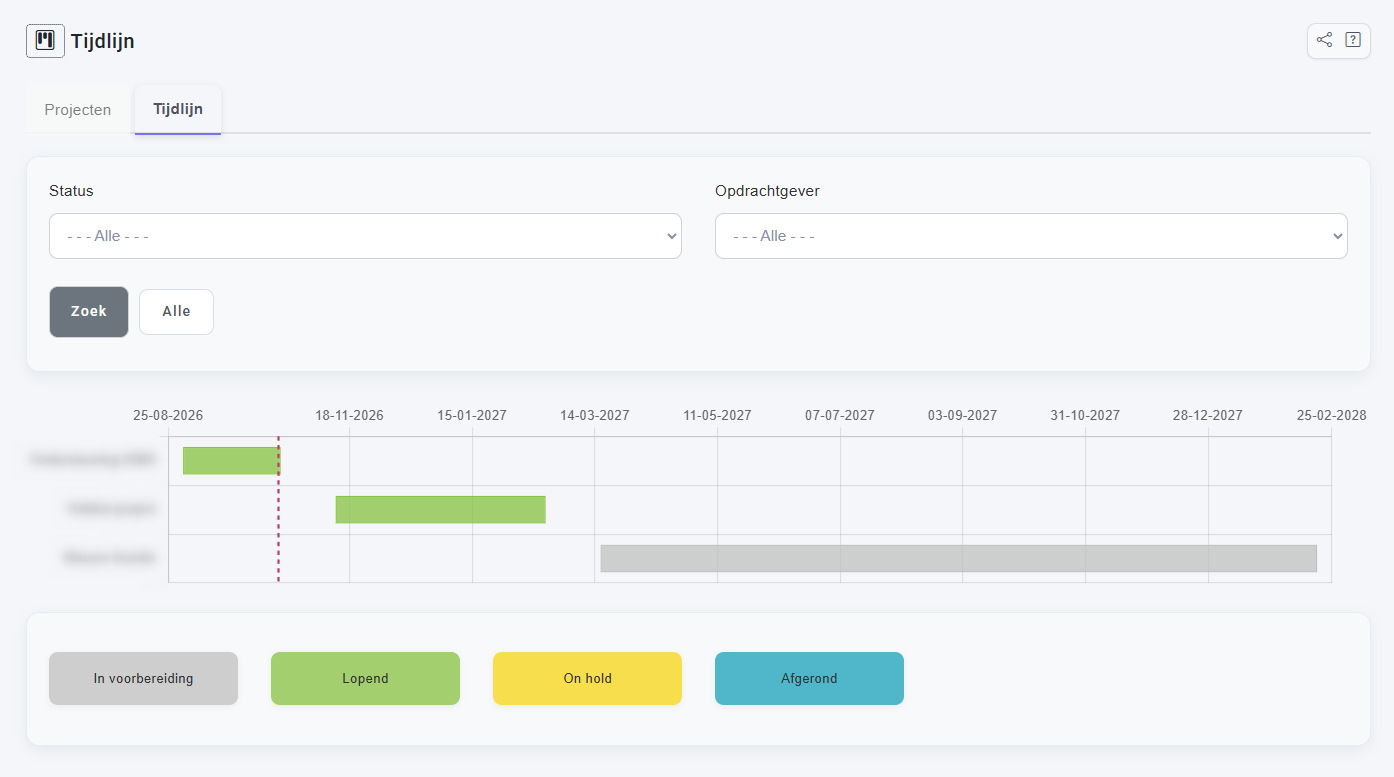Click the second-row green timeline bar
The image size is (1394, 777).
[441, 510]
